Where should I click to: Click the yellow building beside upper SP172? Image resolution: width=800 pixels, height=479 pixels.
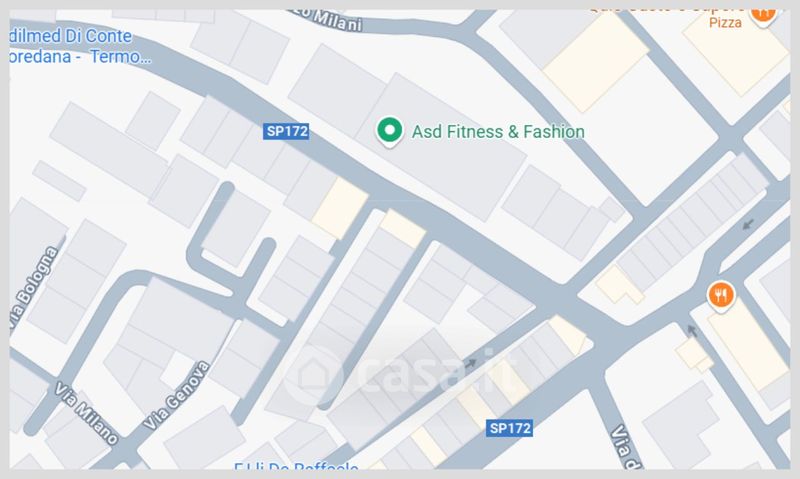[x=340, y=208]
